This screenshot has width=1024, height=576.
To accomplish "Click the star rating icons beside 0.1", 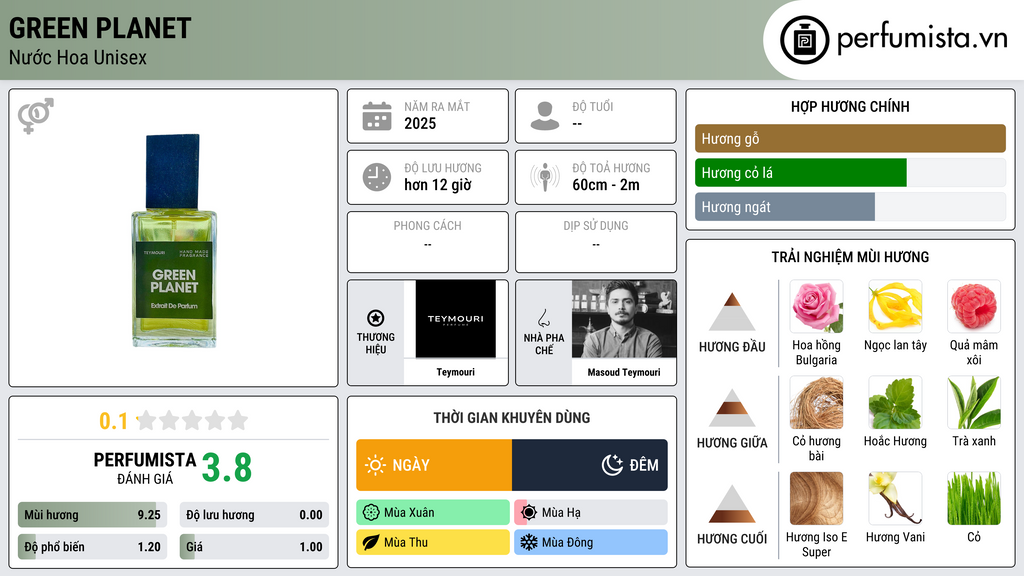I will click(x=192, y=420).
